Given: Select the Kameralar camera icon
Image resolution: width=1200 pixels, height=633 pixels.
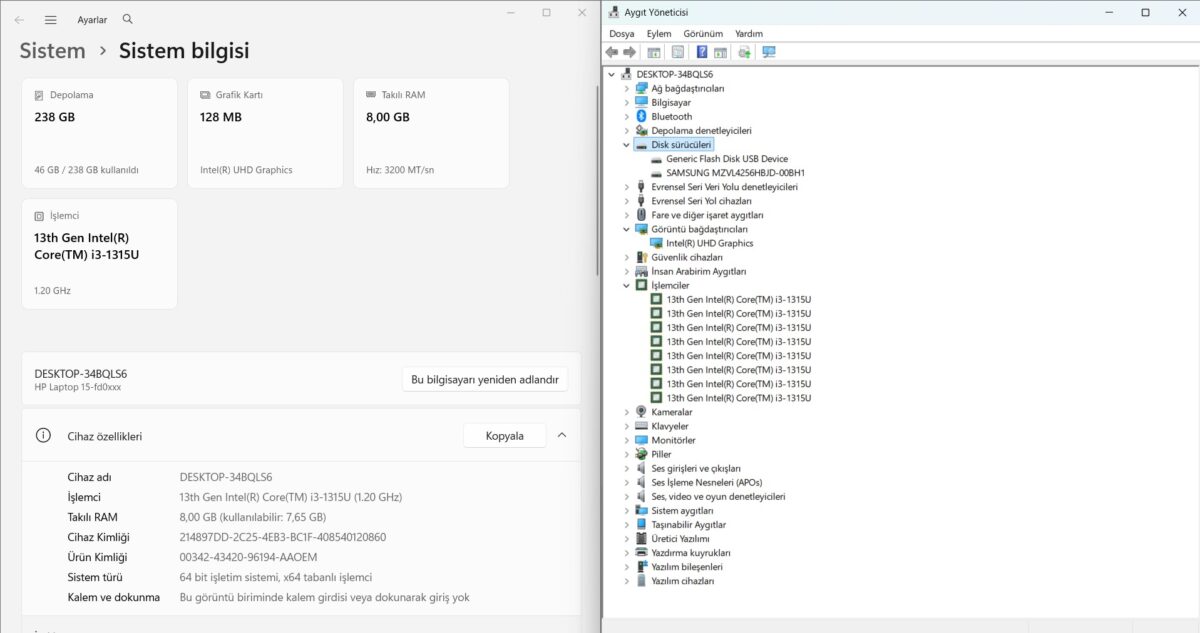Looking at the screenshot, I should point(641,412).
